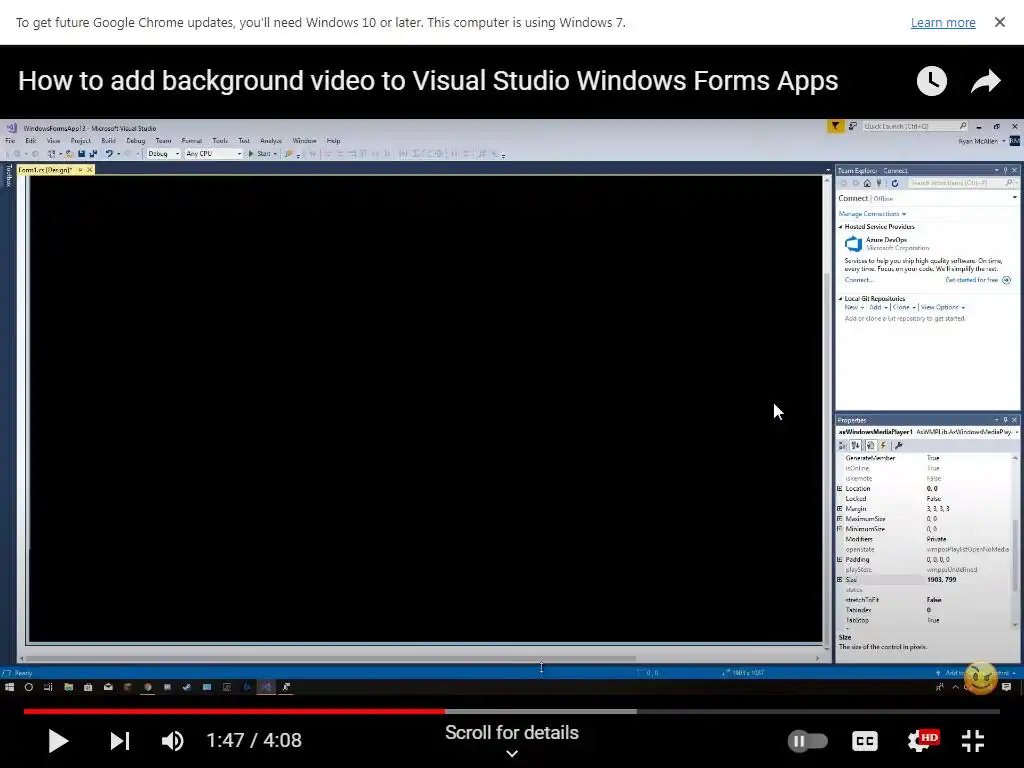Click the Alphabetical sort icon in Properties
Screen dimensions: 1024x768
856,445
